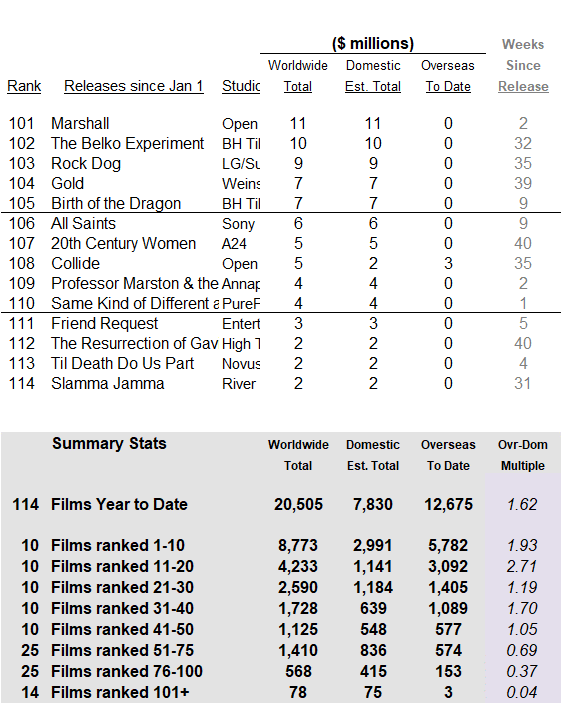Select '20th Century Women' title
561x703 pixels.
tap(123, 243)
